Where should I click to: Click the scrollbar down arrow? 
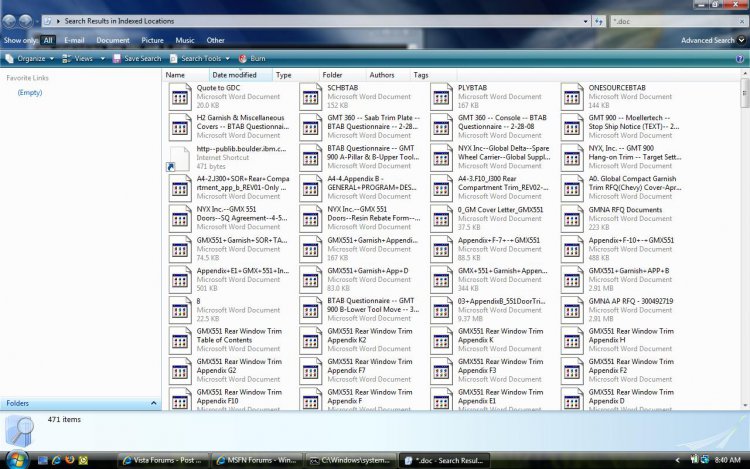click(x=744, y=406)
